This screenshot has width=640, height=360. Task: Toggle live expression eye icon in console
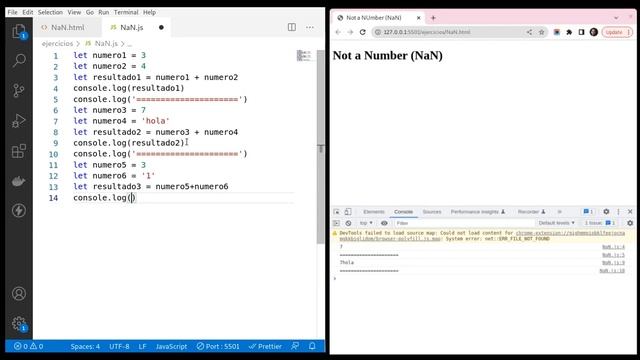[x=384, y=223]
